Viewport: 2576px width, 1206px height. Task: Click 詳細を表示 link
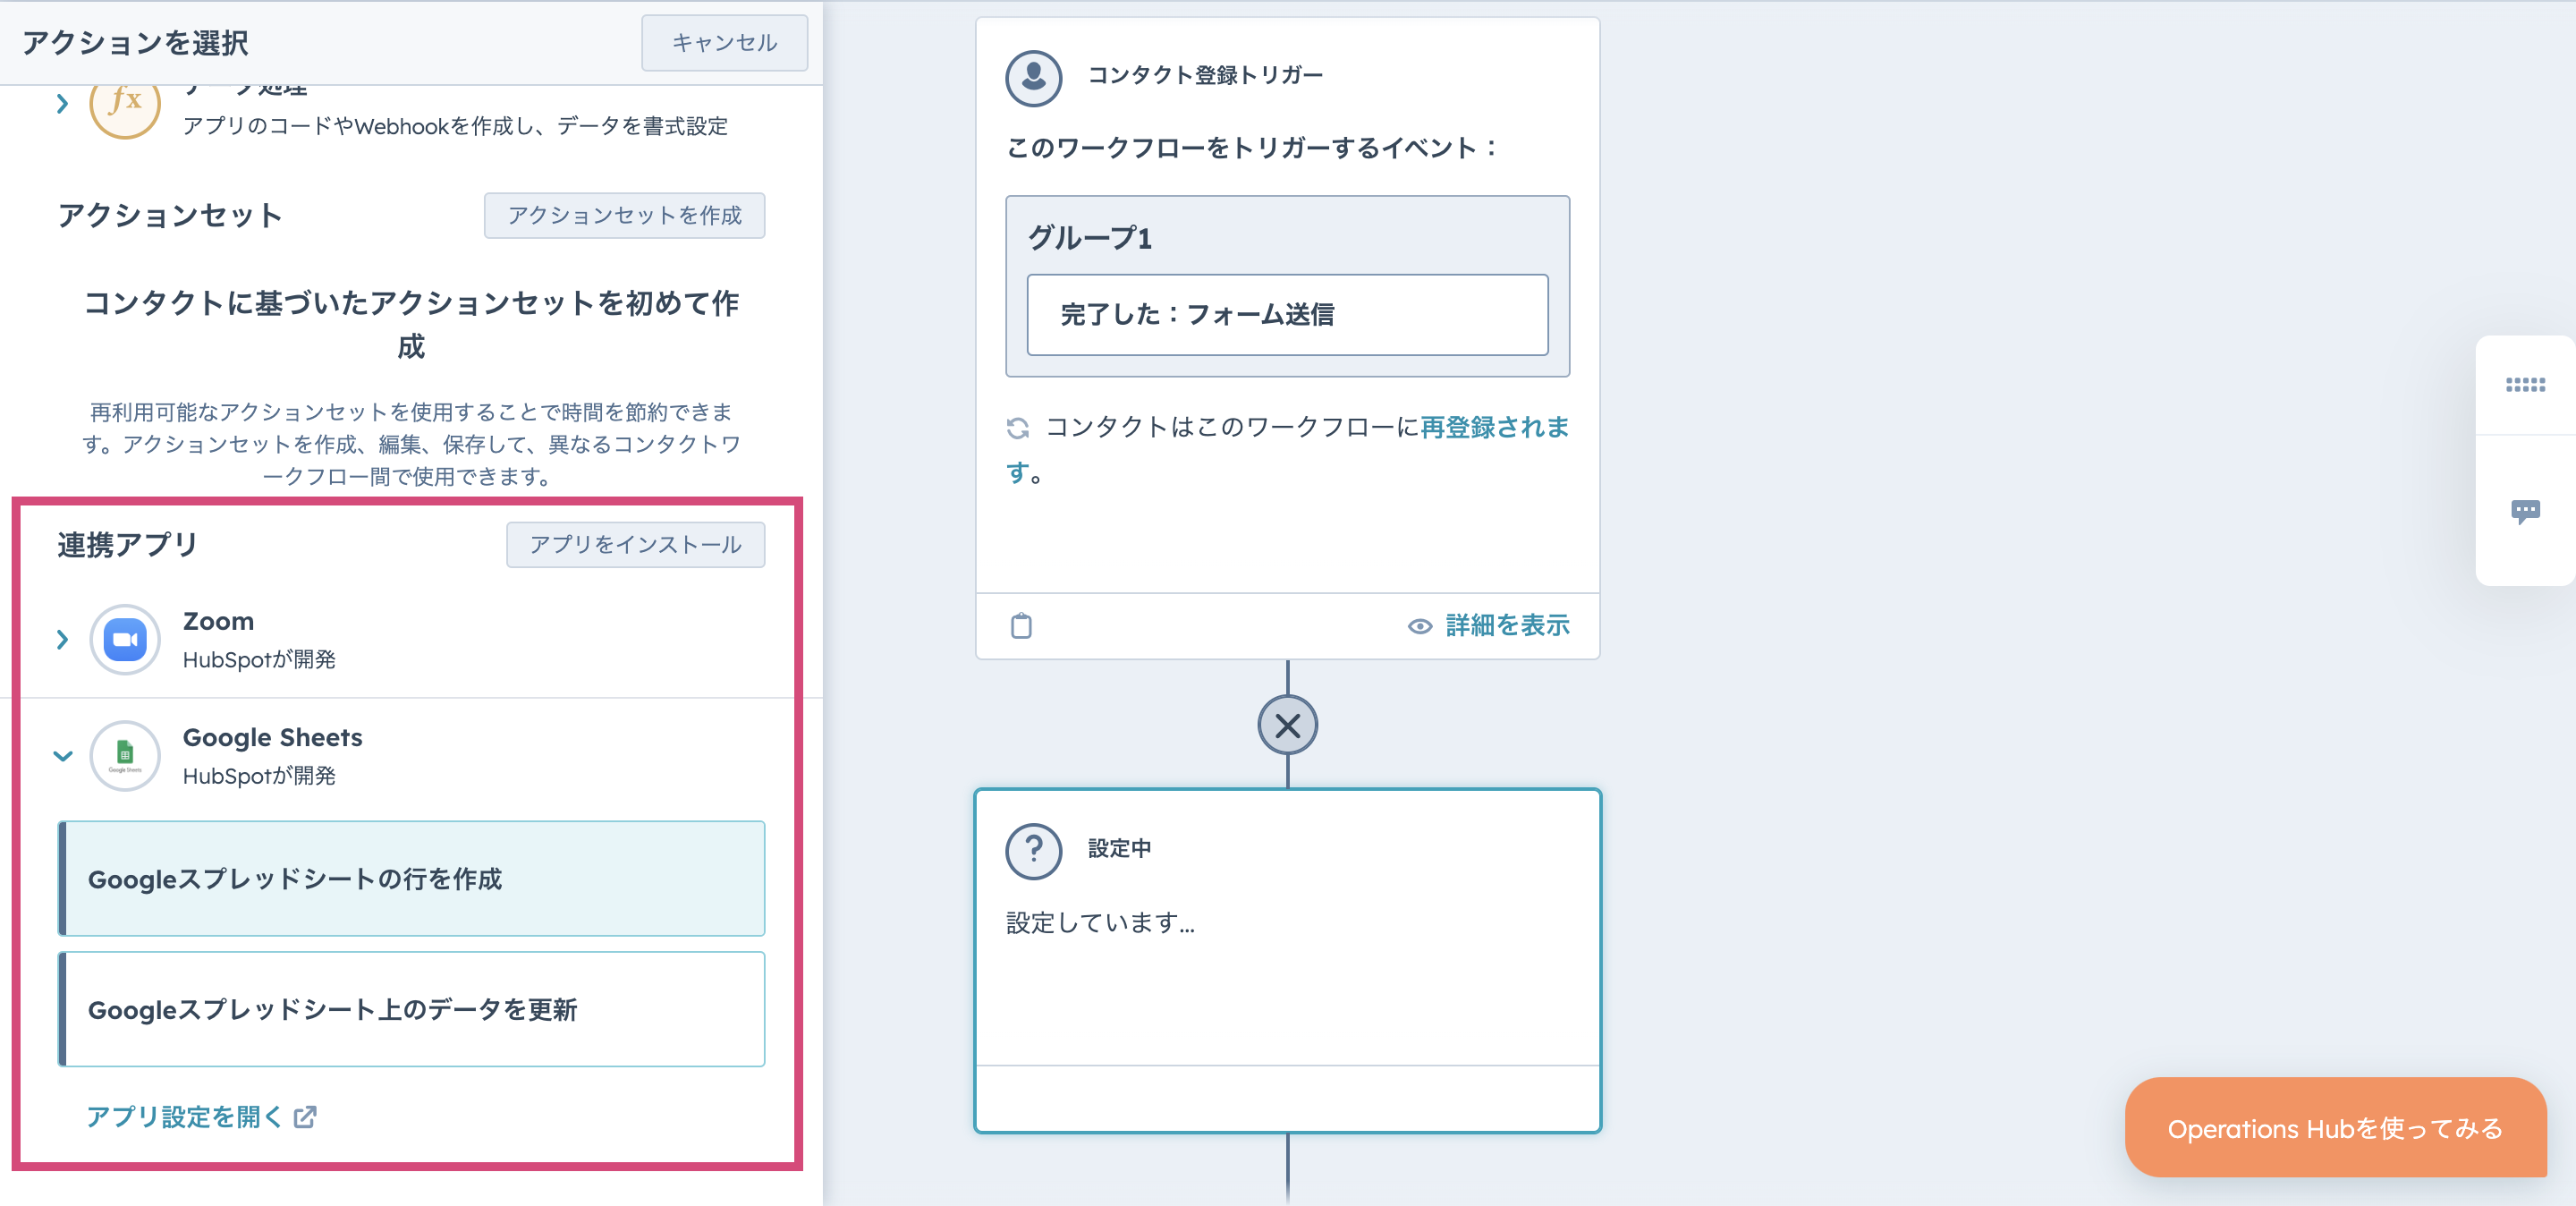[1507, 626]
